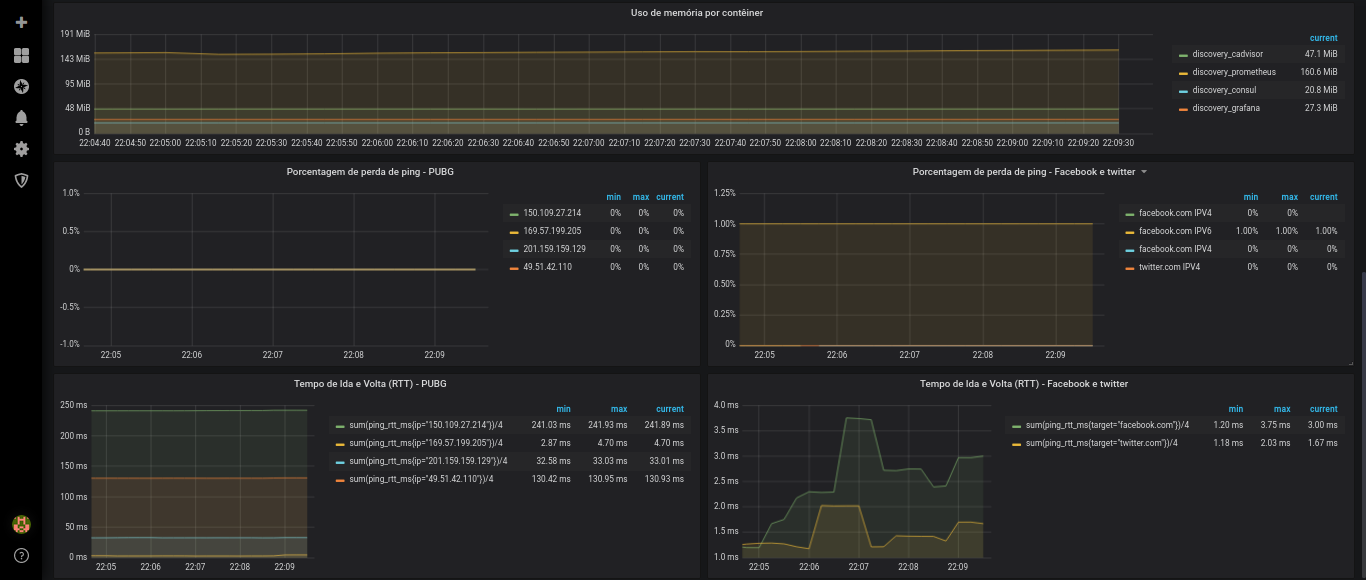Image resolution: width=1366 pixels, height=580 pixels.
Task: Click panel title Tempo de Ida e Volta (RTT) - Facebook e twitter
Action: coord(1024,384)
